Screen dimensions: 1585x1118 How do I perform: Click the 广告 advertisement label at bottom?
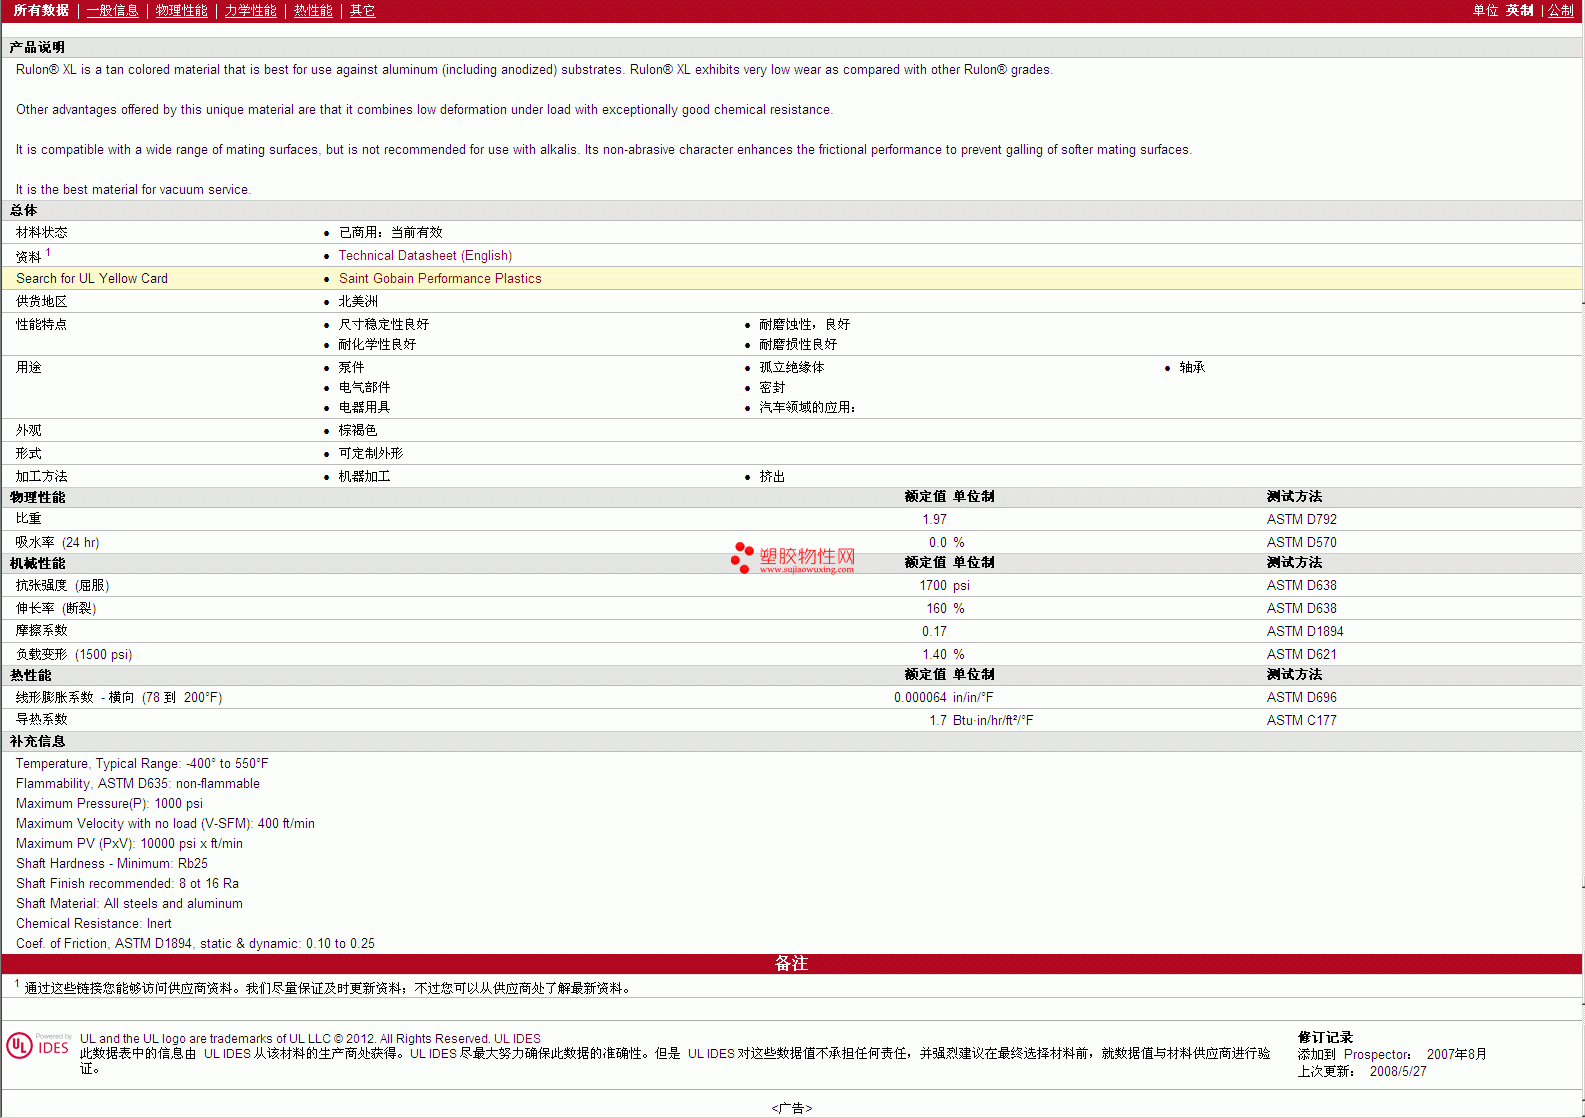pos(792,1108)
